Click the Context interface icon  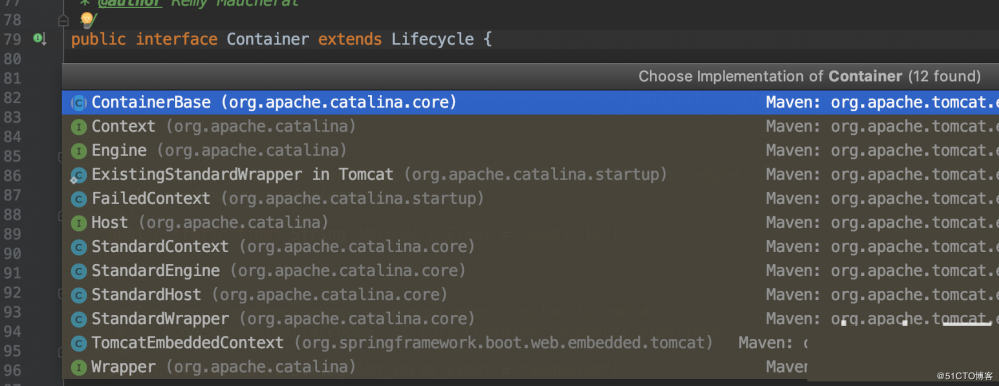pos(78,127)
